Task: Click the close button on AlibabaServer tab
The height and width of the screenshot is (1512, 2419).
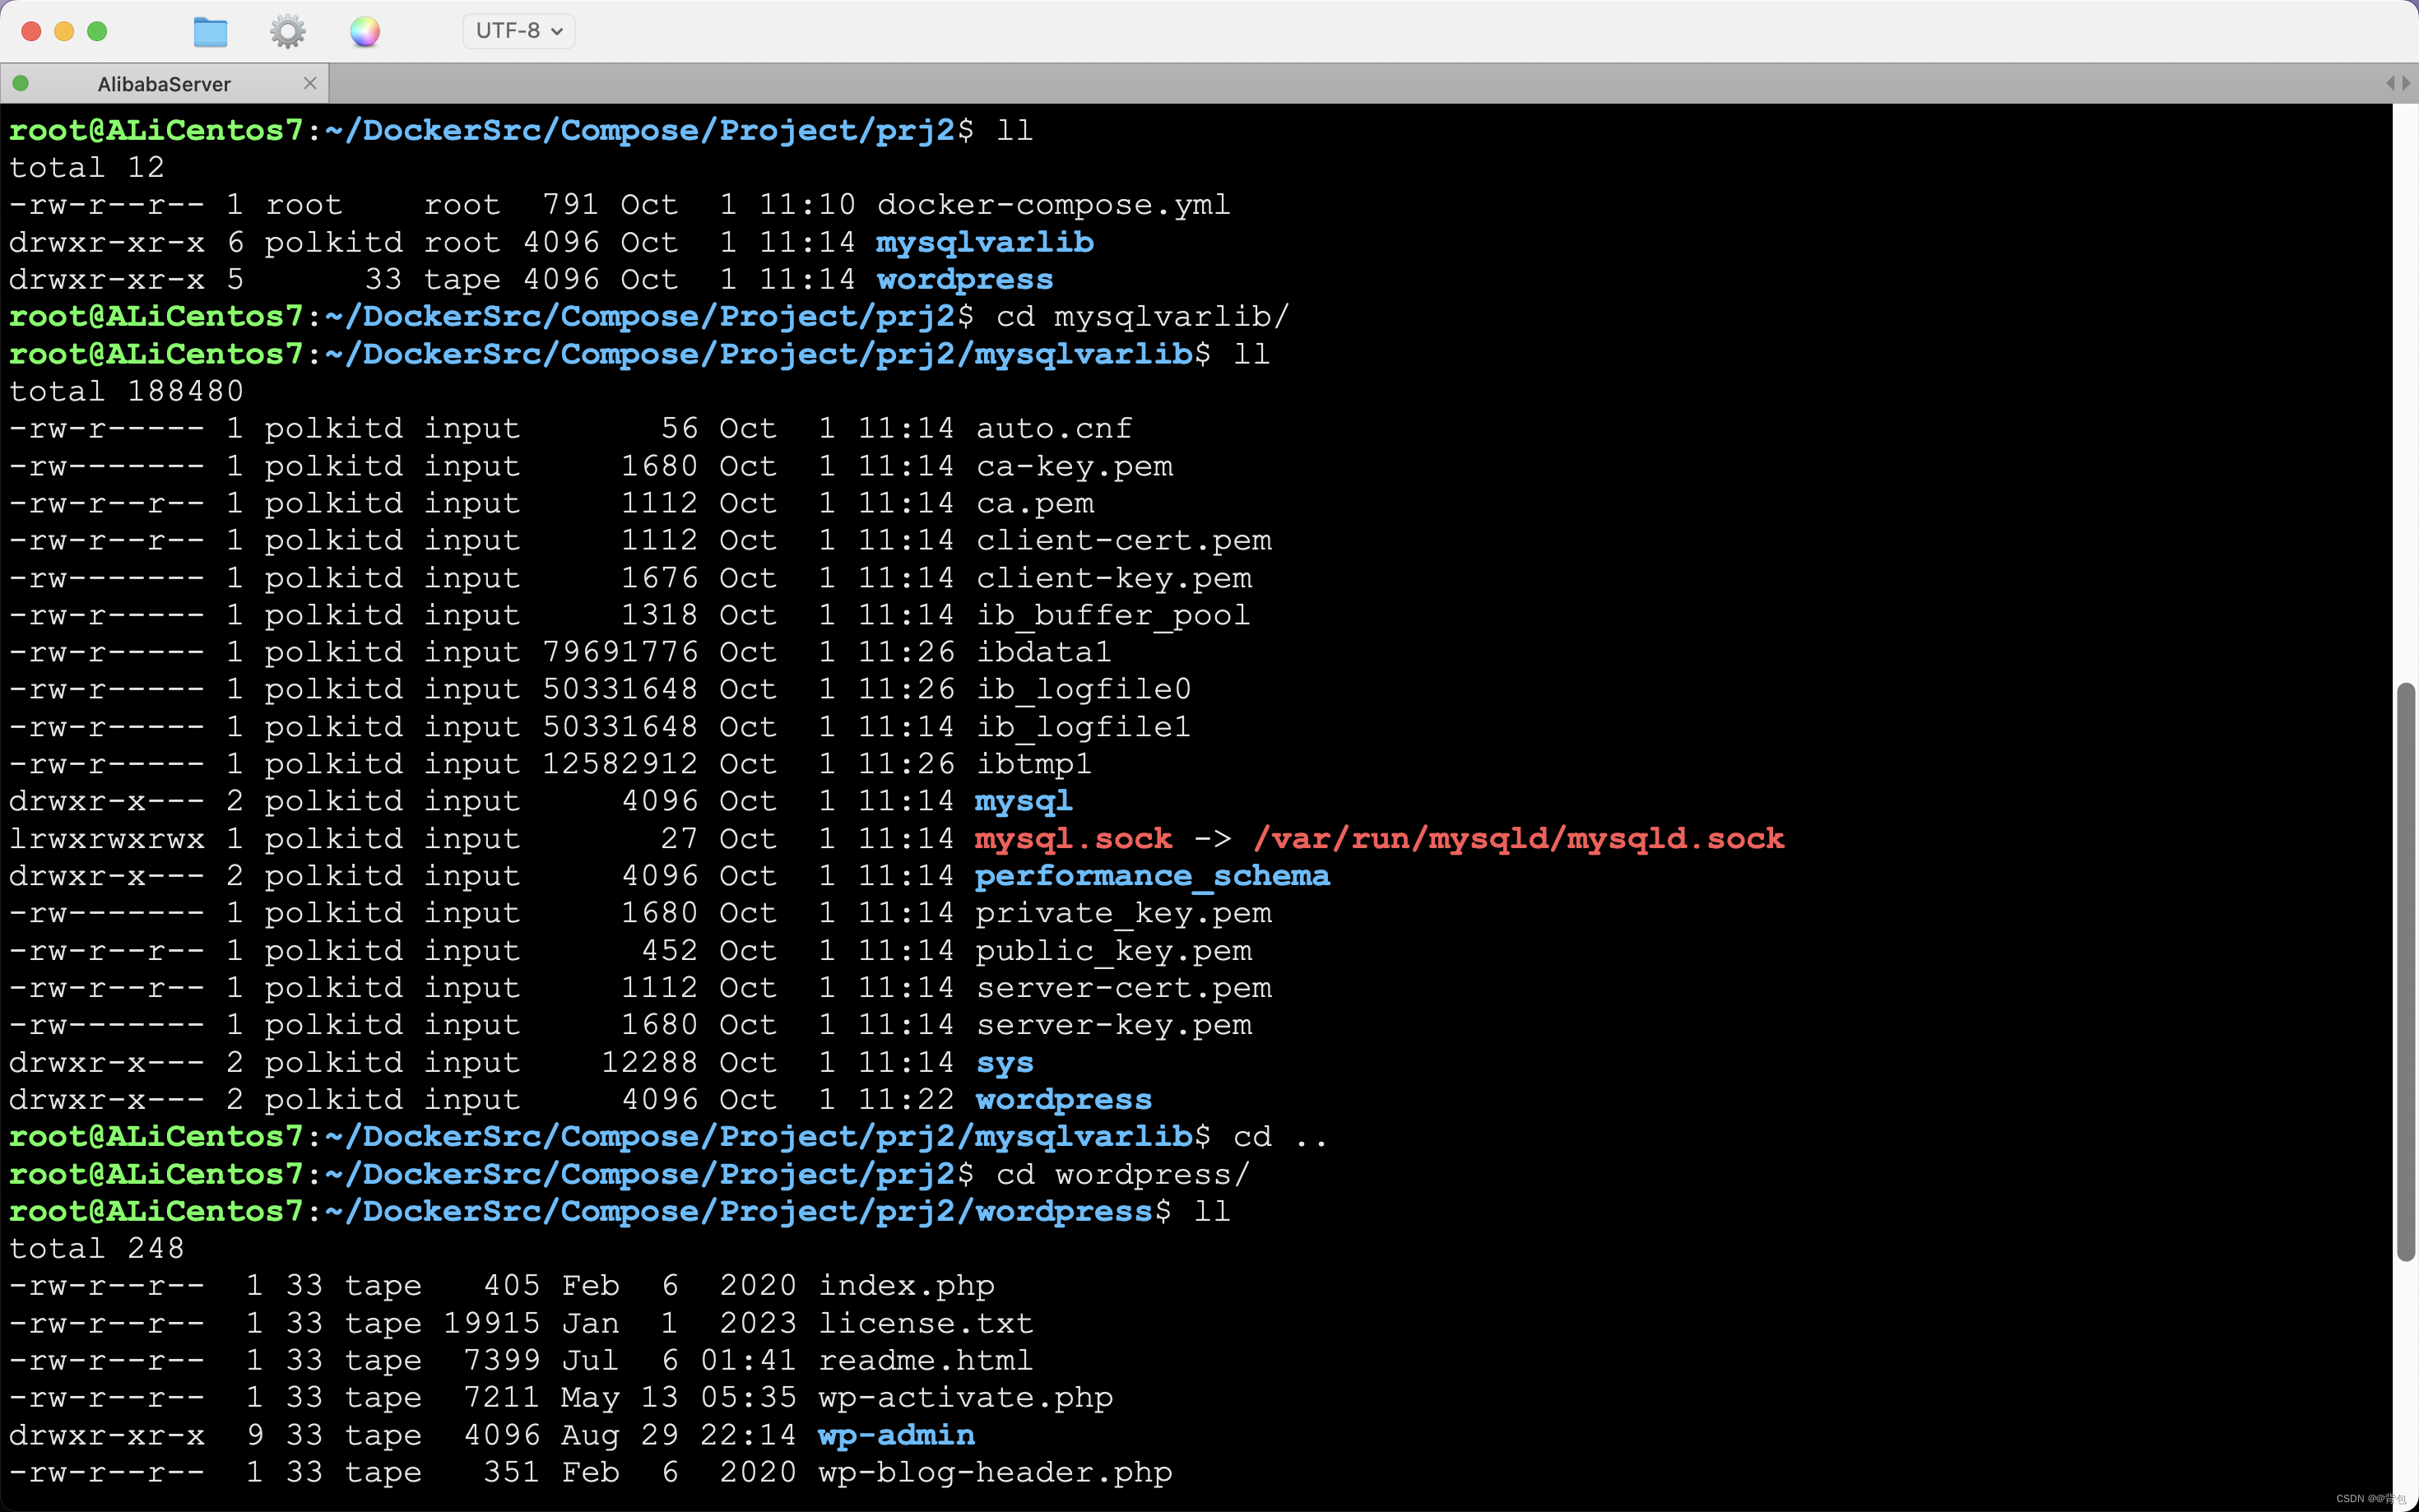Action: 312,82
